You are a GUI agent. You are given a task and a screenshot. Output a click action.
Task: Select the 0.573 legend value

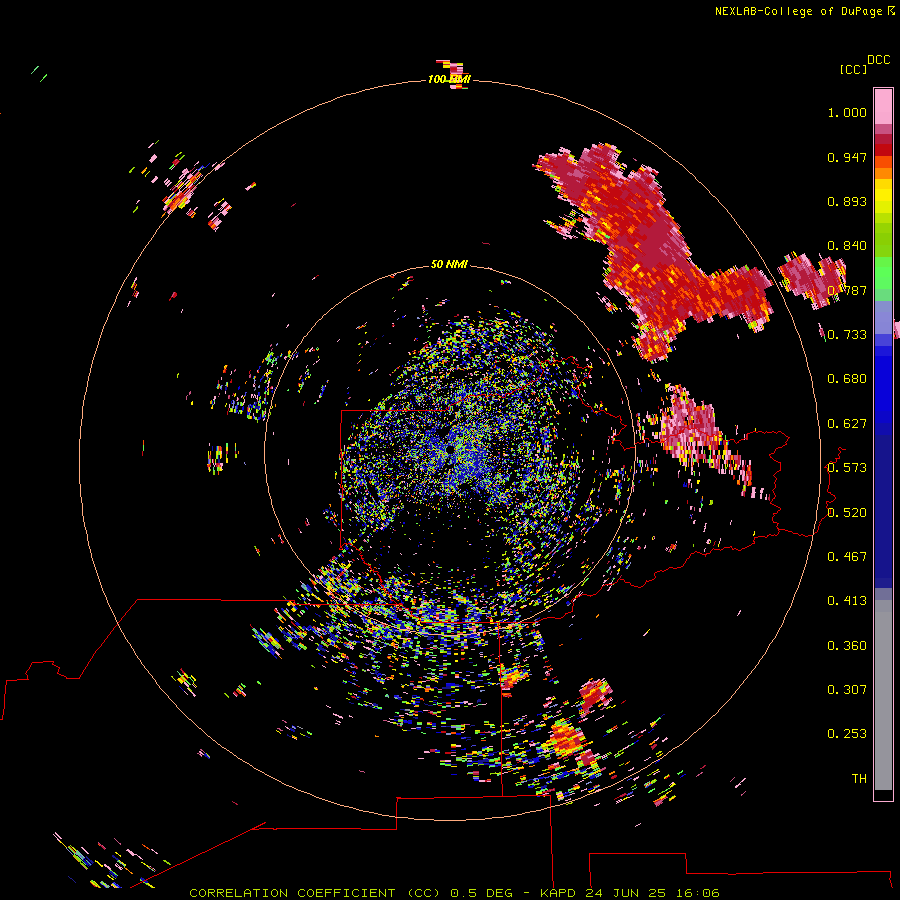847,468
